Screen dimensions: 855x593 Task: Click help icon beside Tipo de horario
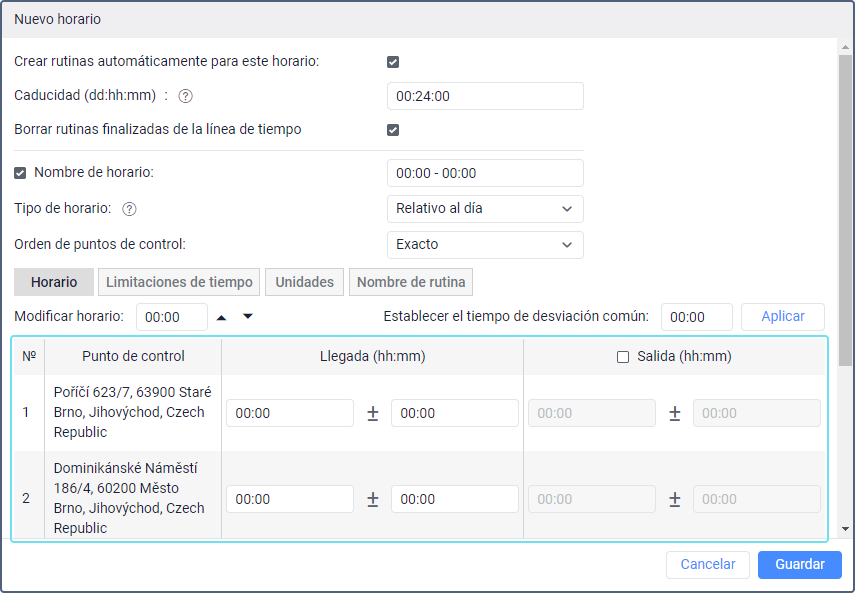129,209
